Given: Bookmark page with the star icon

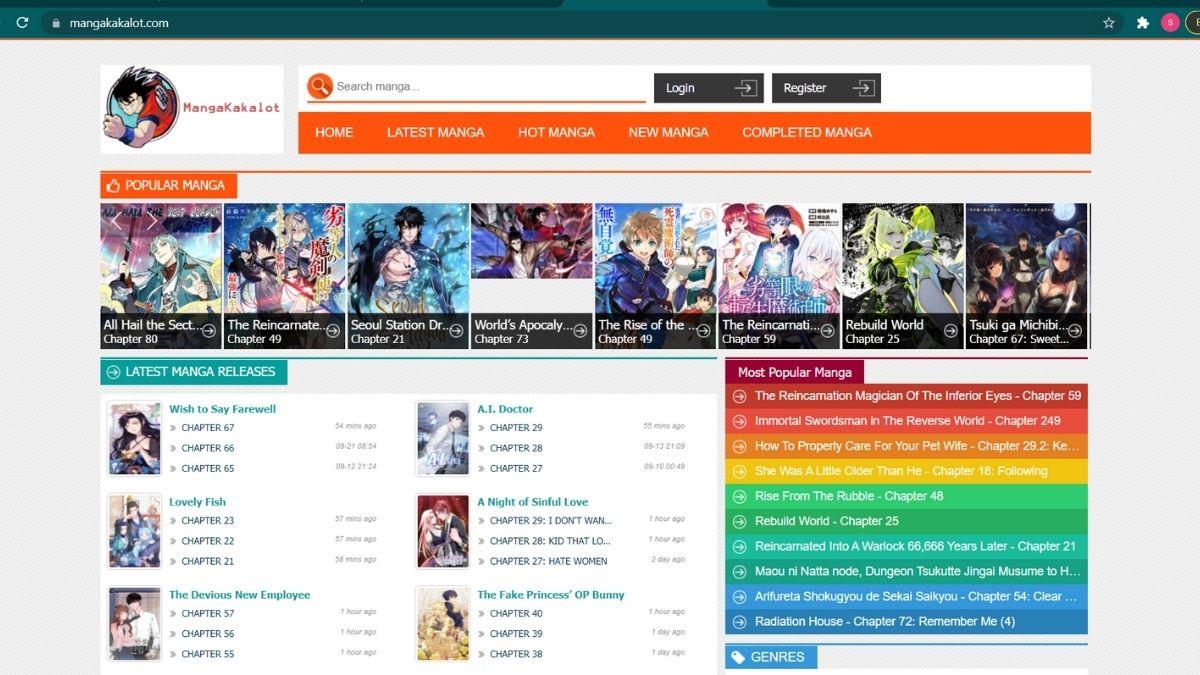Looking at the screenshot, I should 1109,22.
